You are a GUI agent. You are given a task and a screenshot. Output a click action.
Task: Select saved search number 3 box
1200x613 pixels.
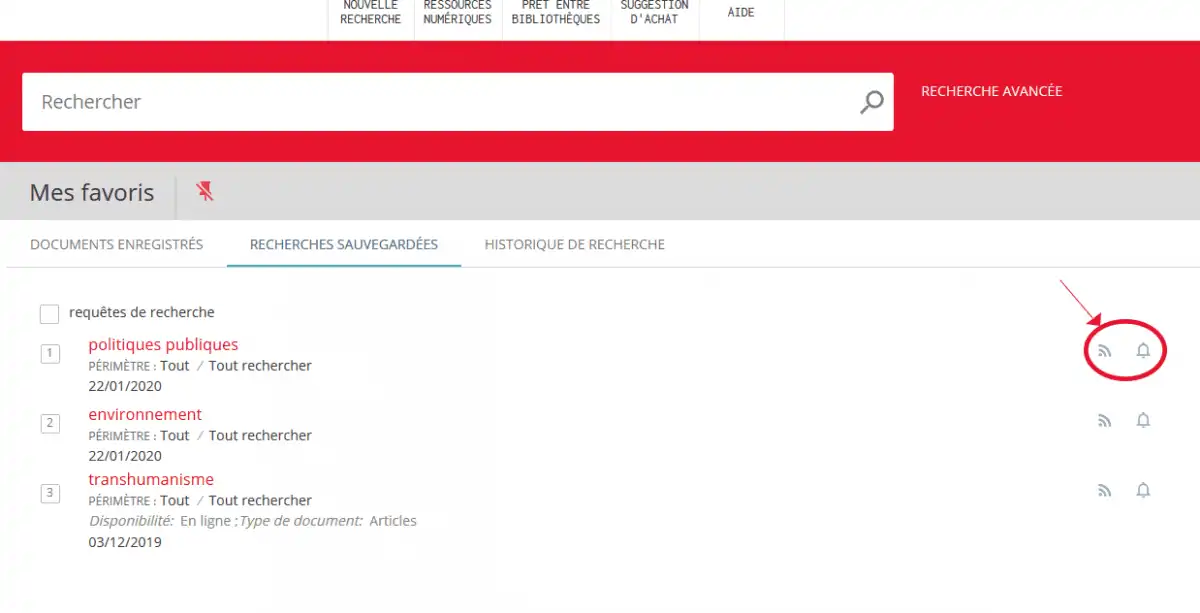point(50,493)
